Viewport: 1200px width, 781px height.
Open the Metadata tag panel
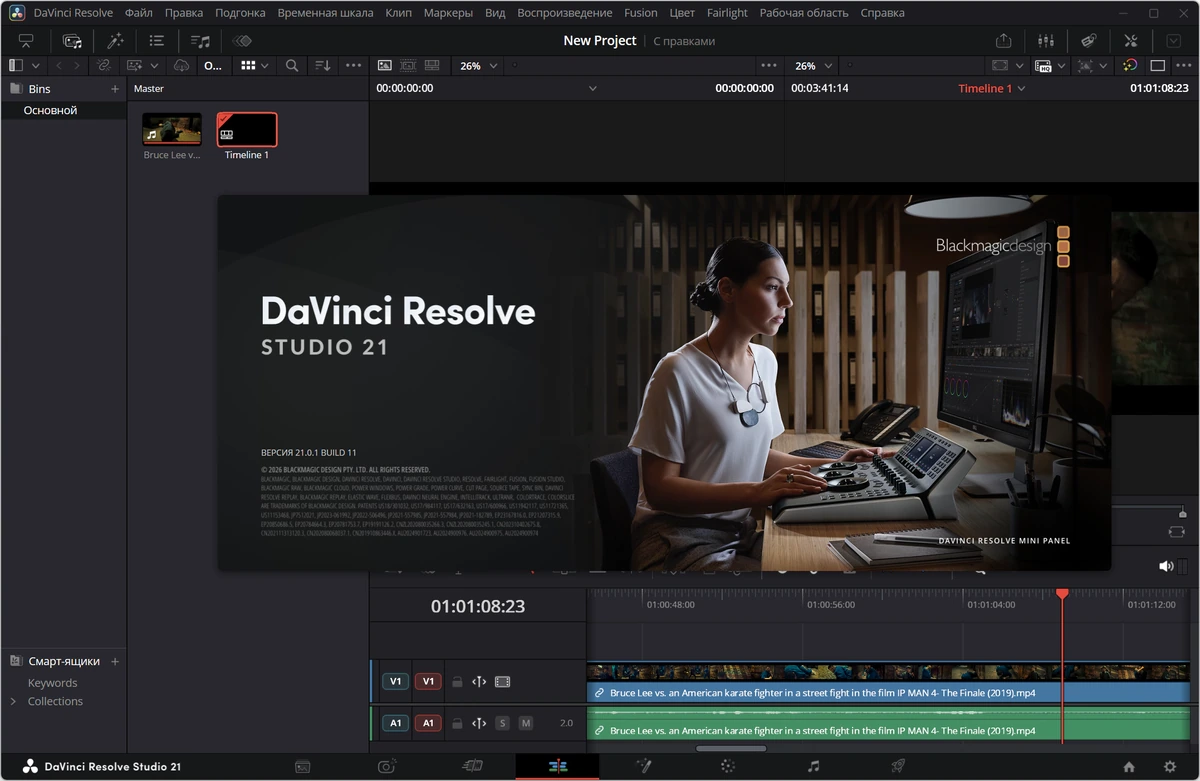click(1089, 41)
